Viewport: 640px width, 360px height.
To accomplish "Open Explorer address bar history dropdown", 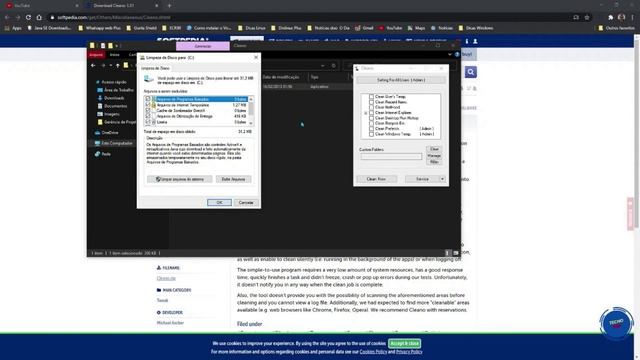I will pyautogui.click(x=323, y=65).
